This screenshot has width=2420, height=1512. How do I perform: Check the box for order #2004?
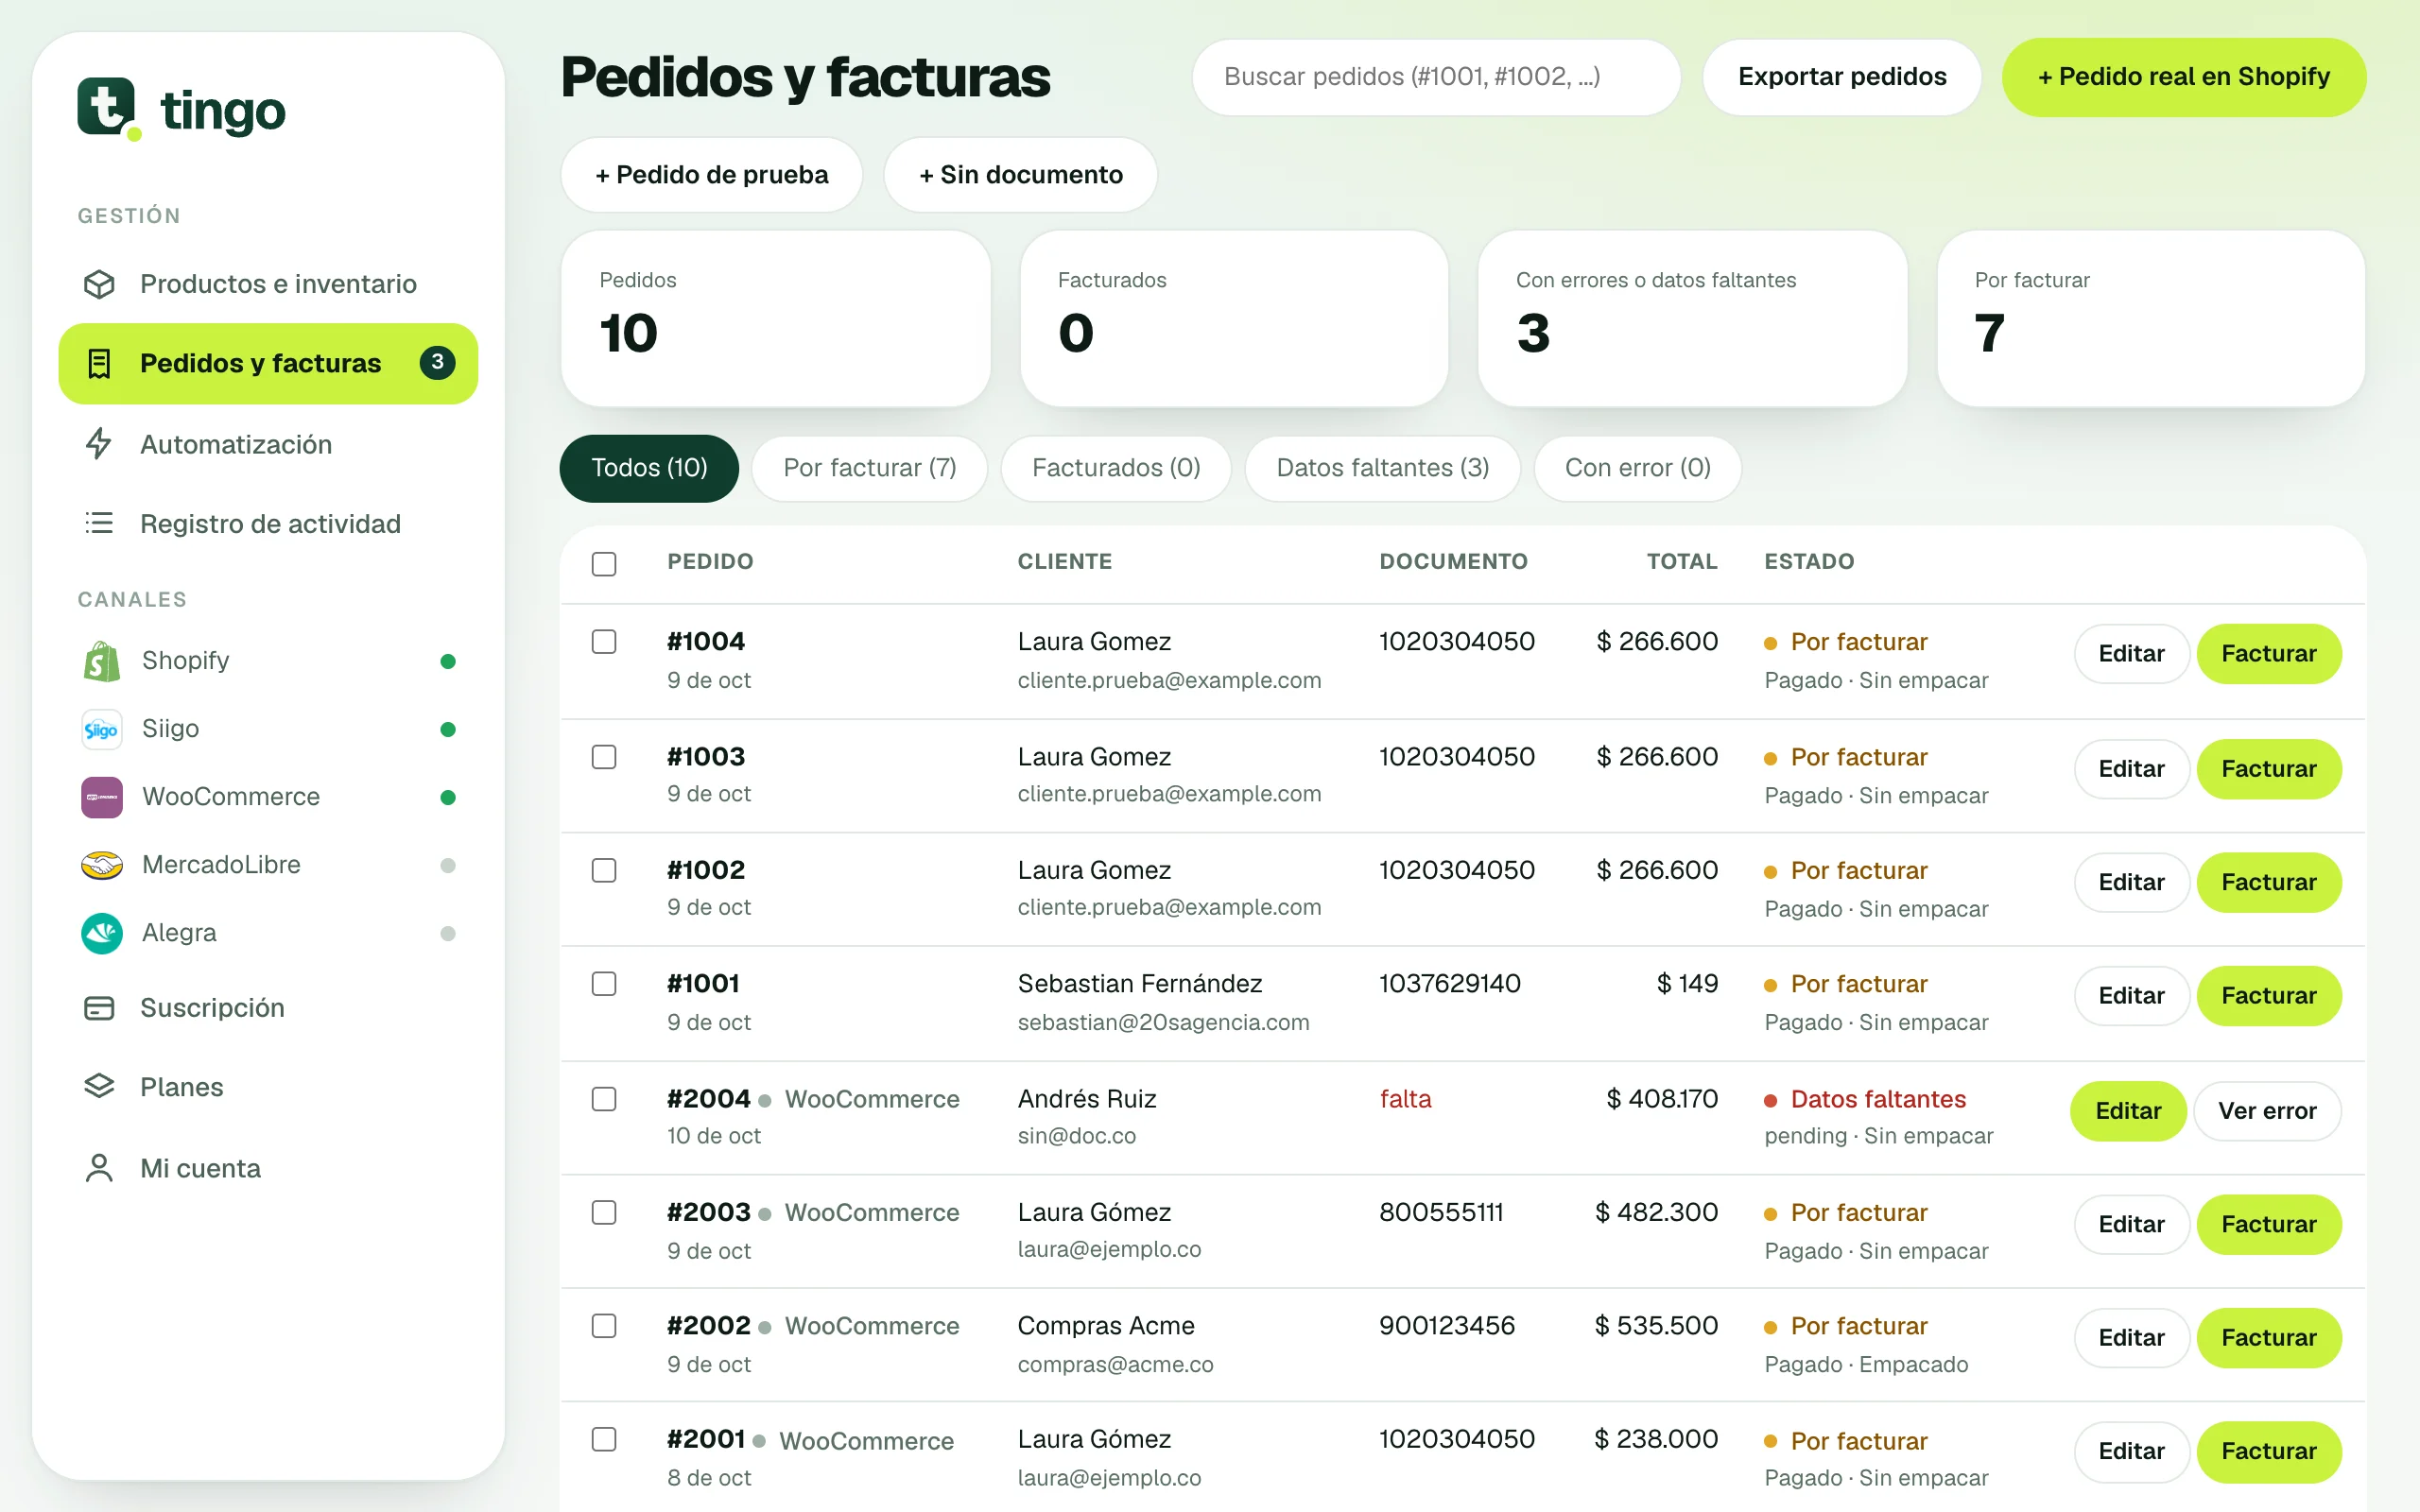[x=604, y=1099]
